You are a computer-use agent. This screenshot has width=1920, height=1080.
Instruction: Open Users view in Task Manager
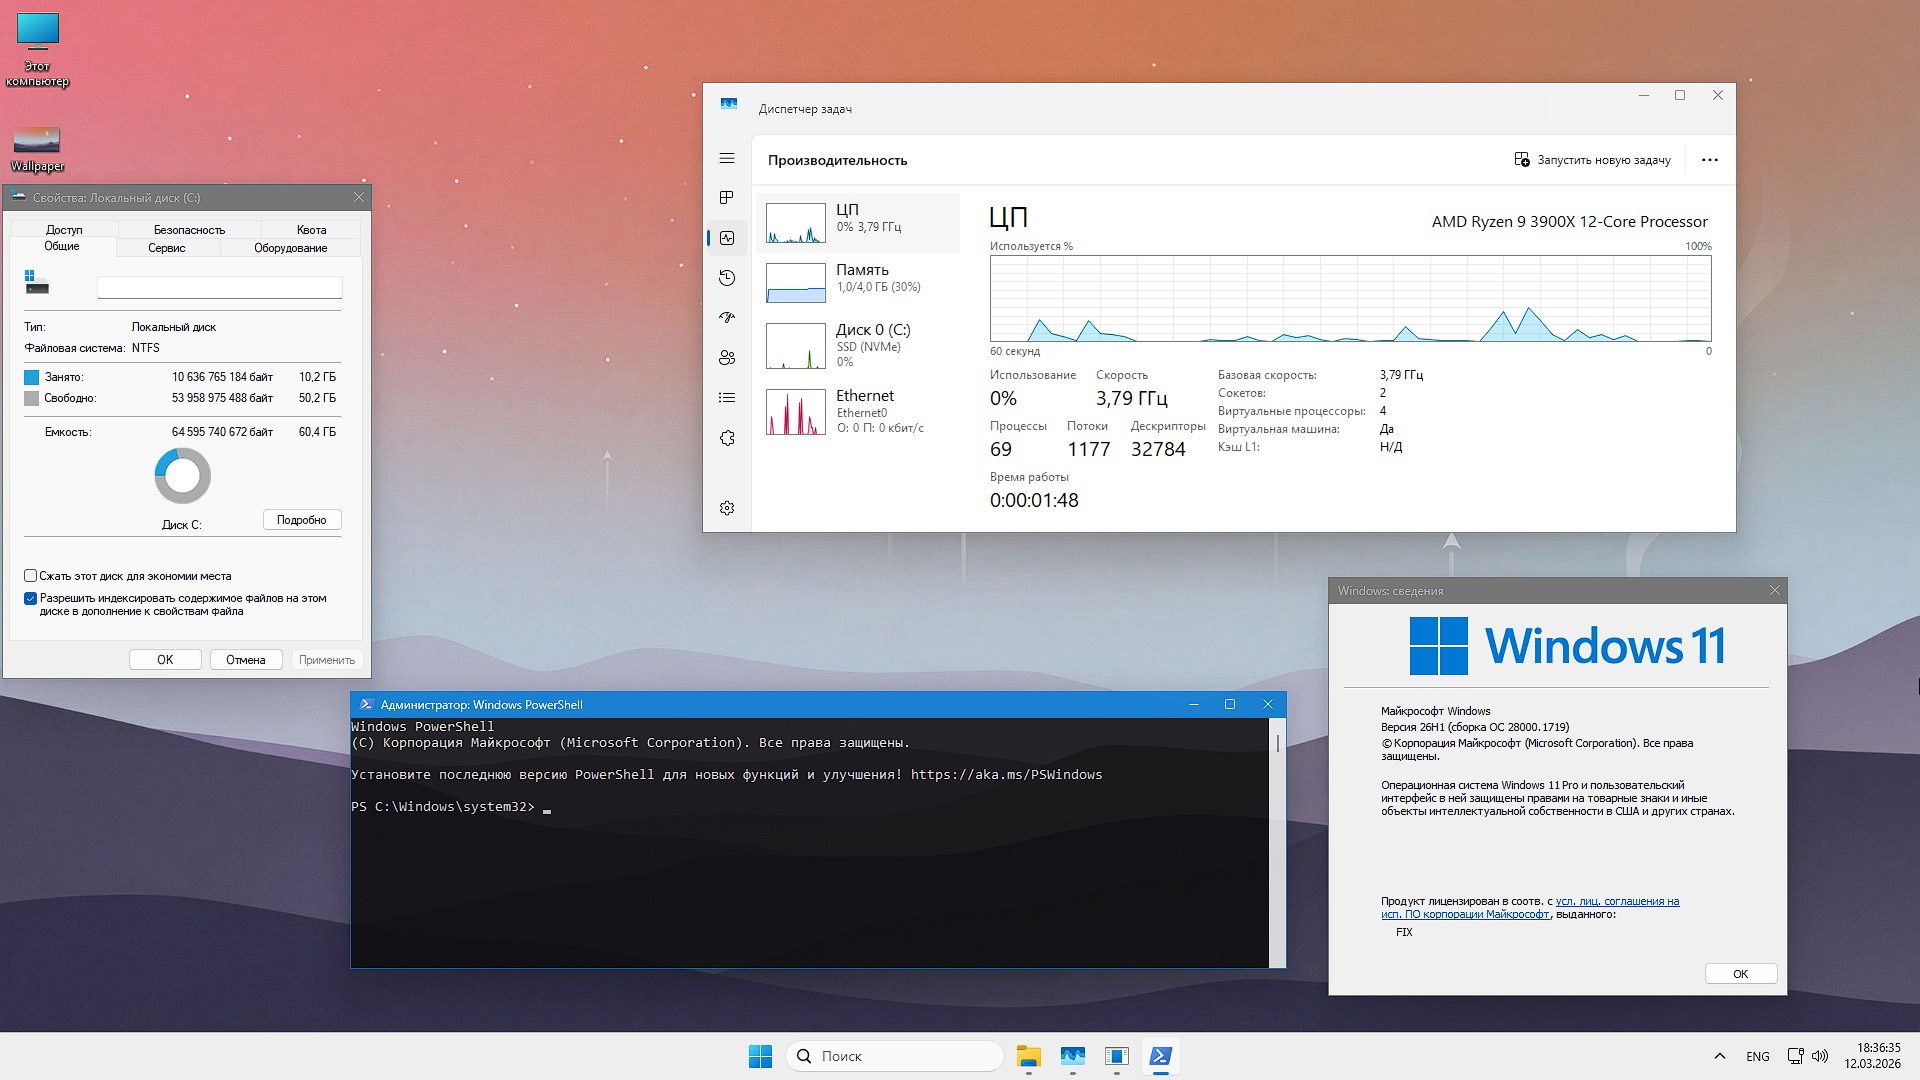point(727,358)
